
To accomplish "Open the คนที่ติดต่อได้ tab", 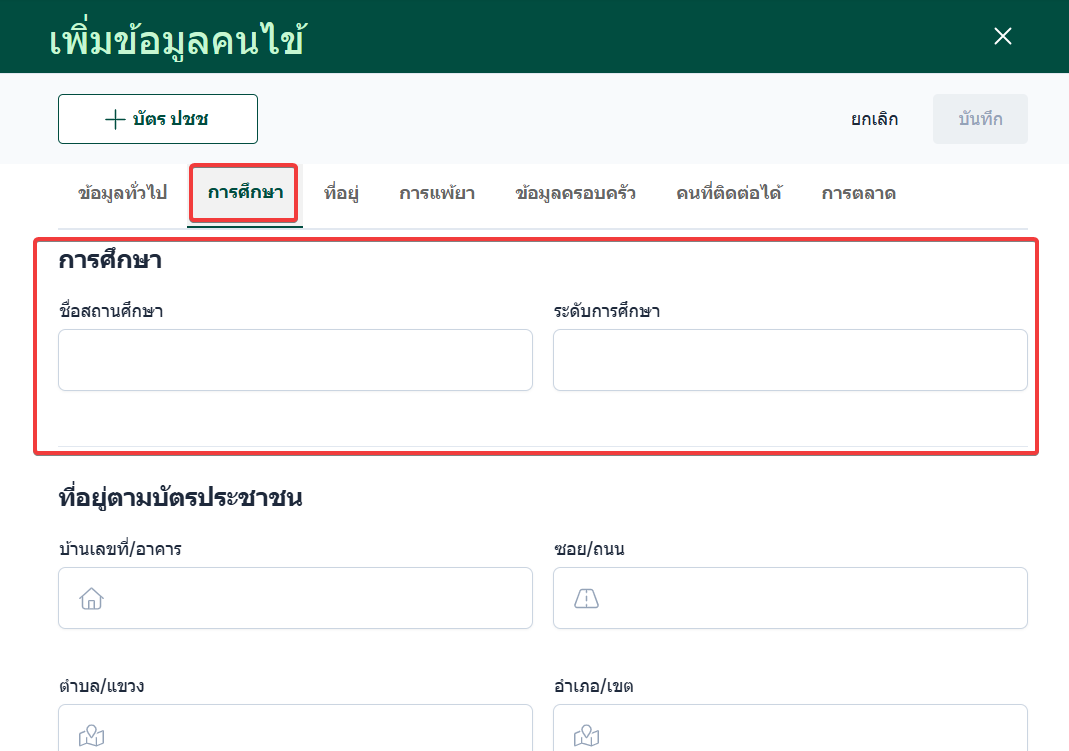I will click(x=729, y=193).
